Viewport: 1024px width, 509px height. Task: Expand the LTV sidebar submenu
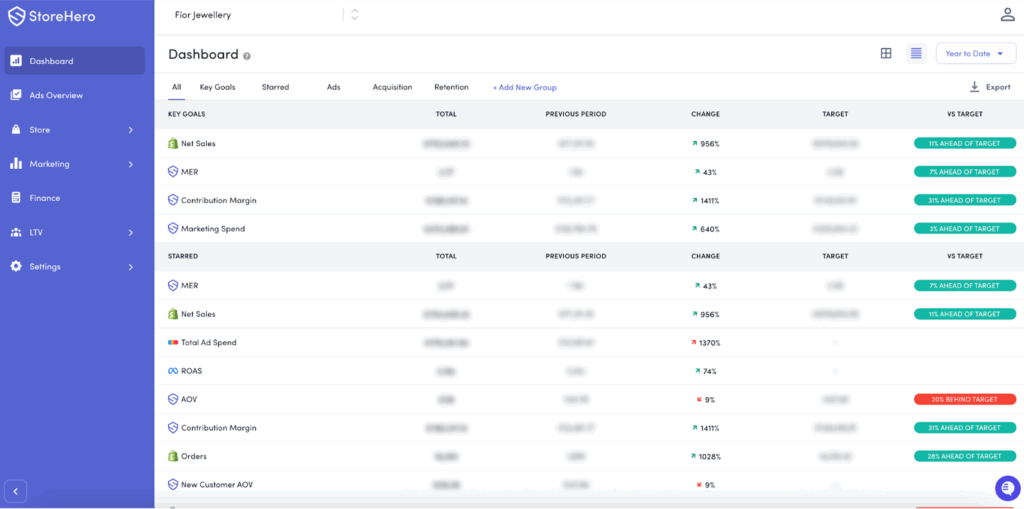point(130,232)
